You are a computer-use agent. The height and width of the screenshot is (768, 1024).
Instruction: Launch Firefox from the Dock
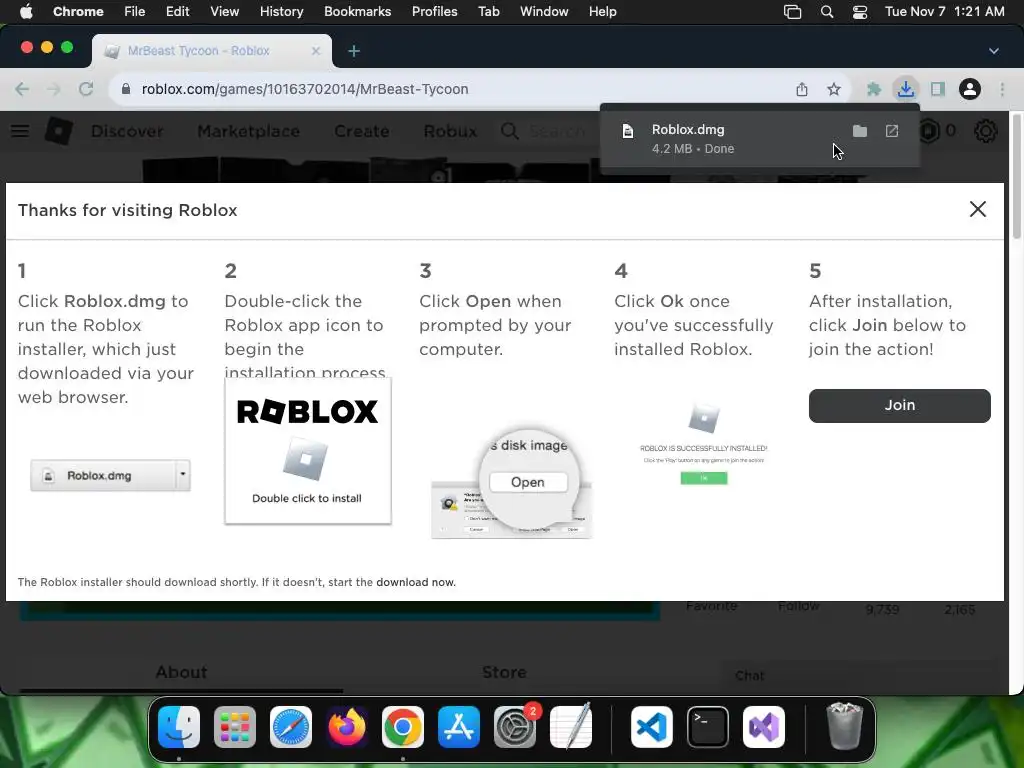click(x=347, y=726)
